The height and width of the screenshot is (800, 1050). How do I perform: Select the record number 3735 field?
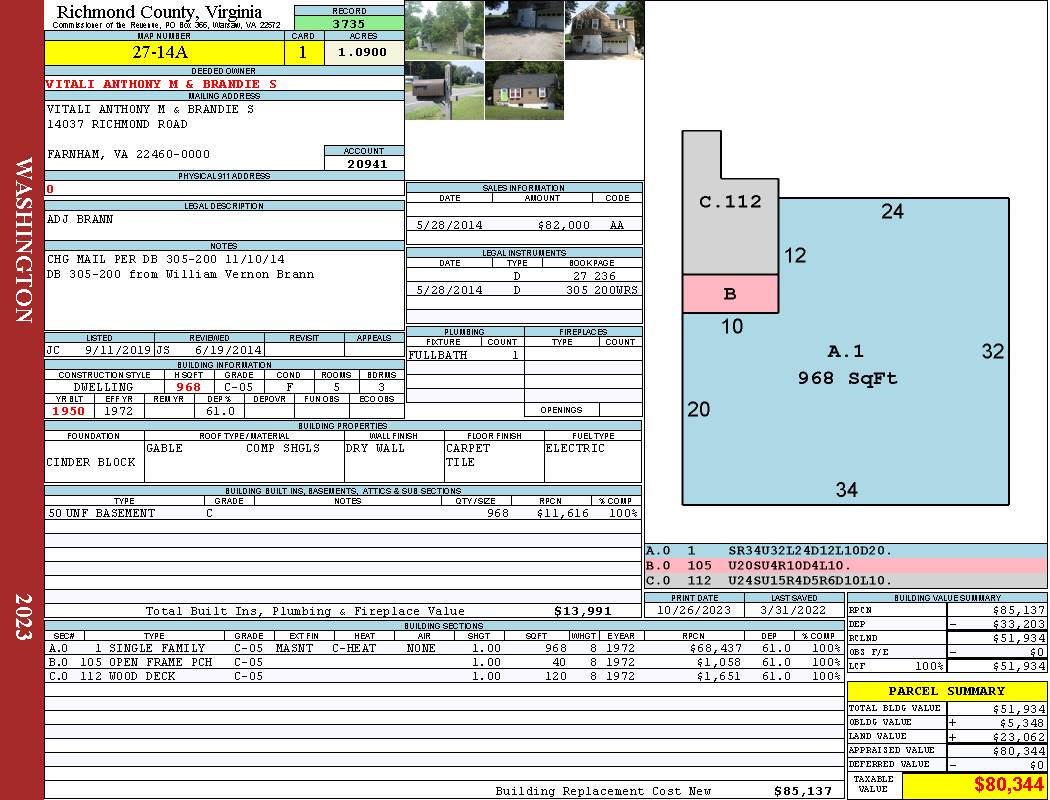pos(349,23)
